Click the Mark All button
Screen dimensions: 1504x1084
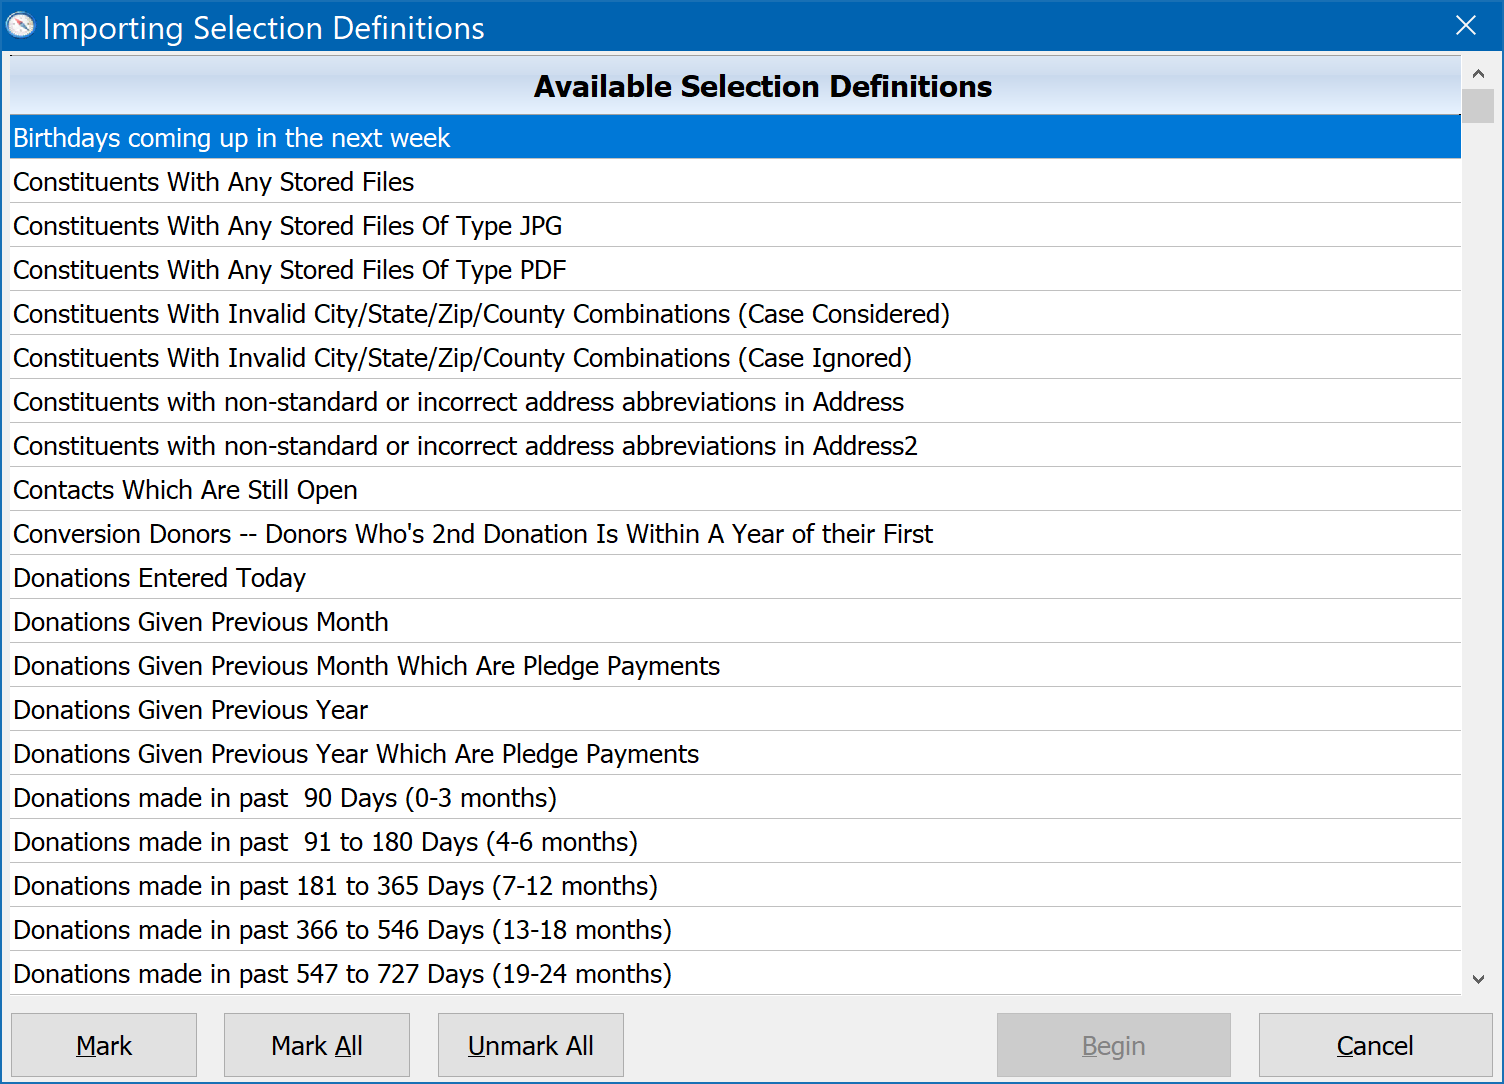point(317,1045)
